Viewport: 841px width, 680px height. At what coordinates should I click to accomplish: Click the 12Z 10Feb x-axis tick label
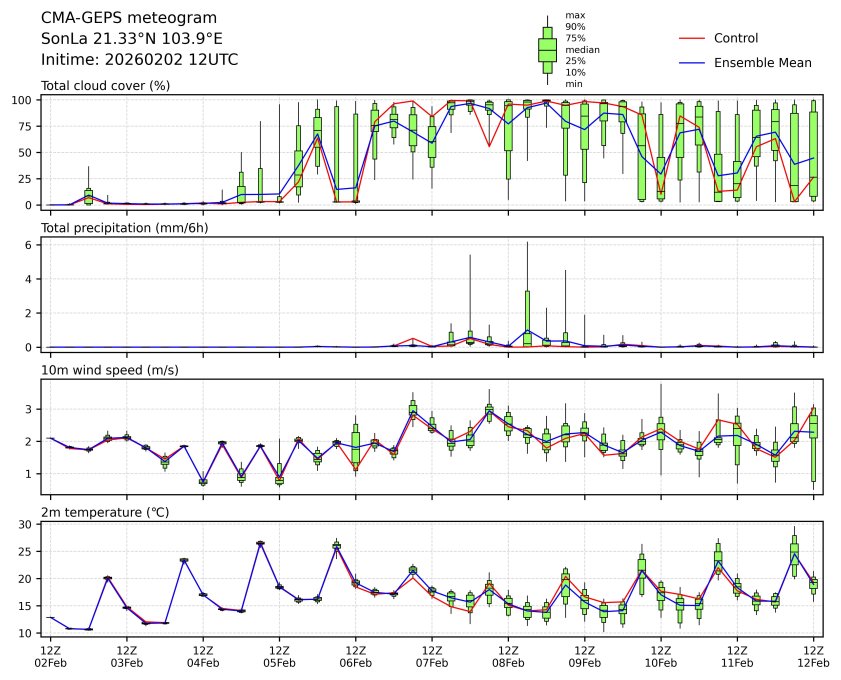pos(660,656)
